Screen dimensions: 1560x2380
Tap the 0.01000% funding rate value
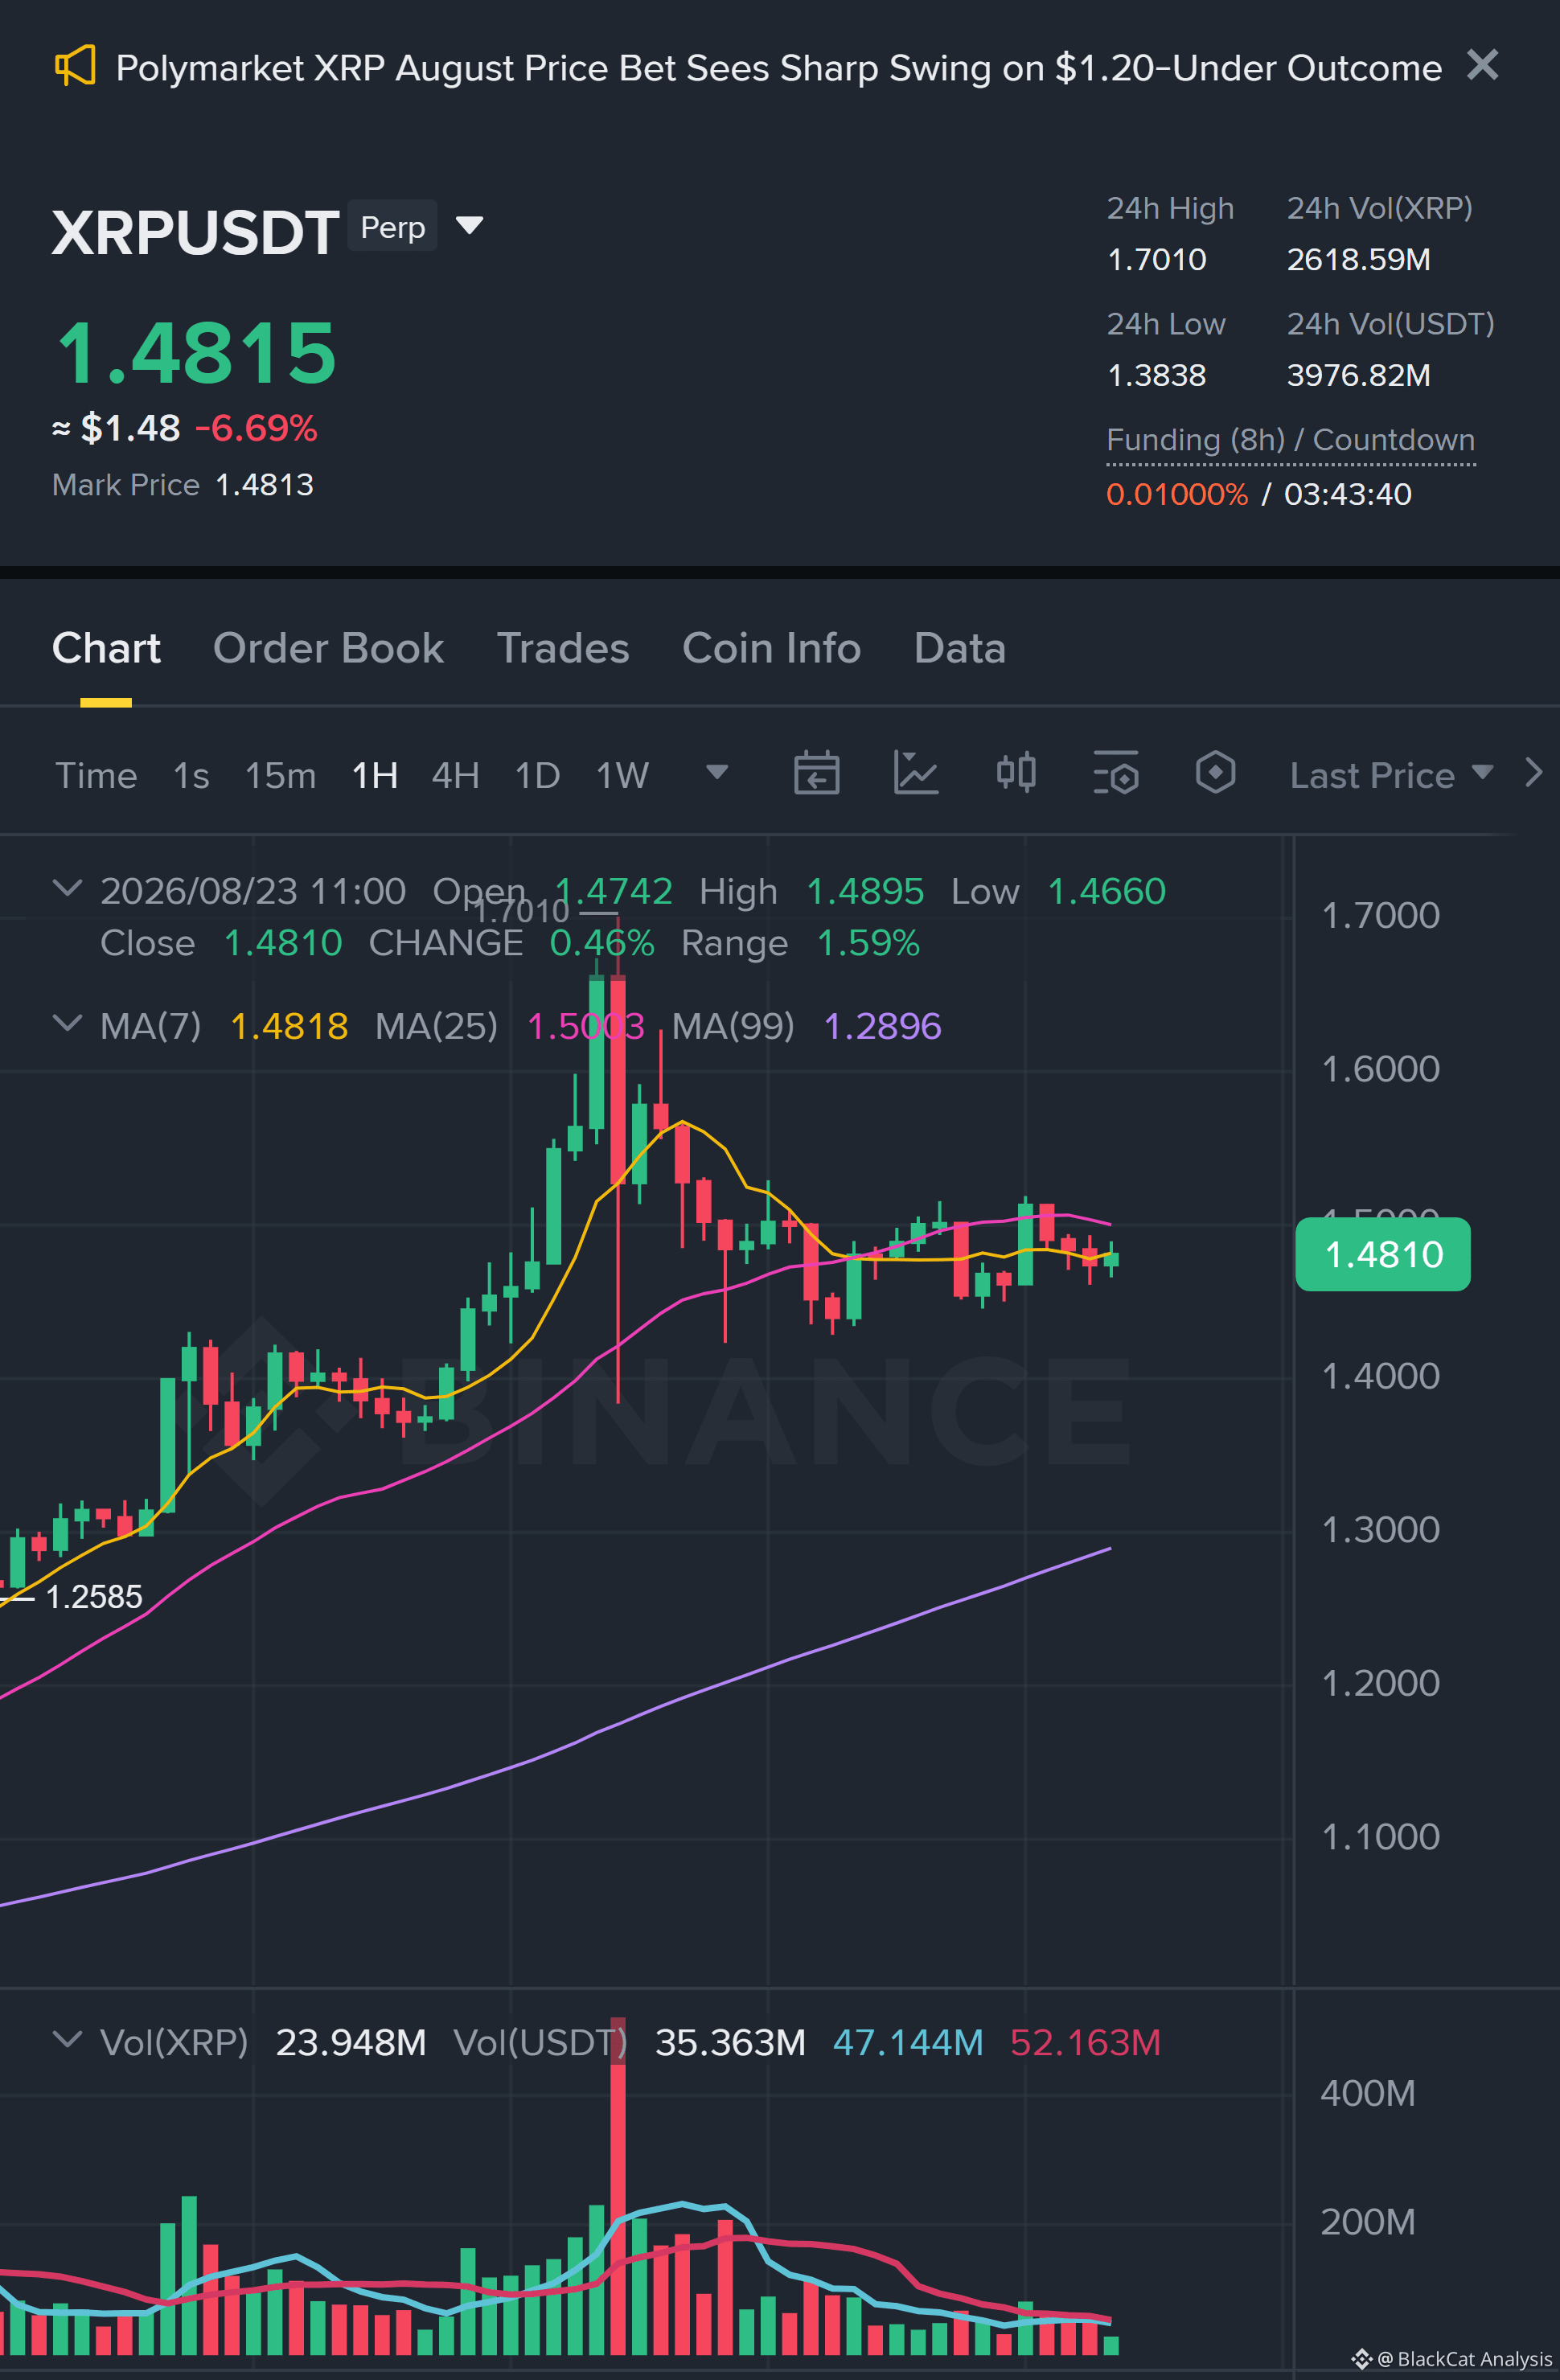click(x=1177, y=494)
